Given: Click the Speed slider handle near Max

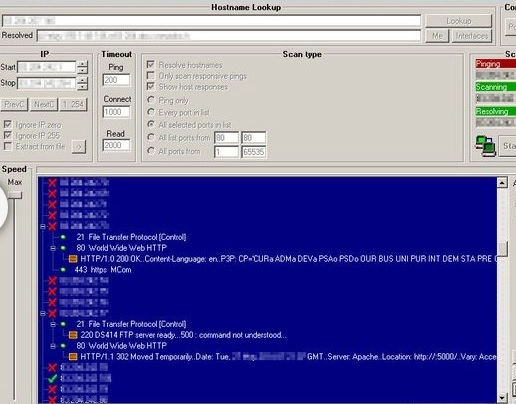Looking at the screenshot, I should click(x=15, y=195).
